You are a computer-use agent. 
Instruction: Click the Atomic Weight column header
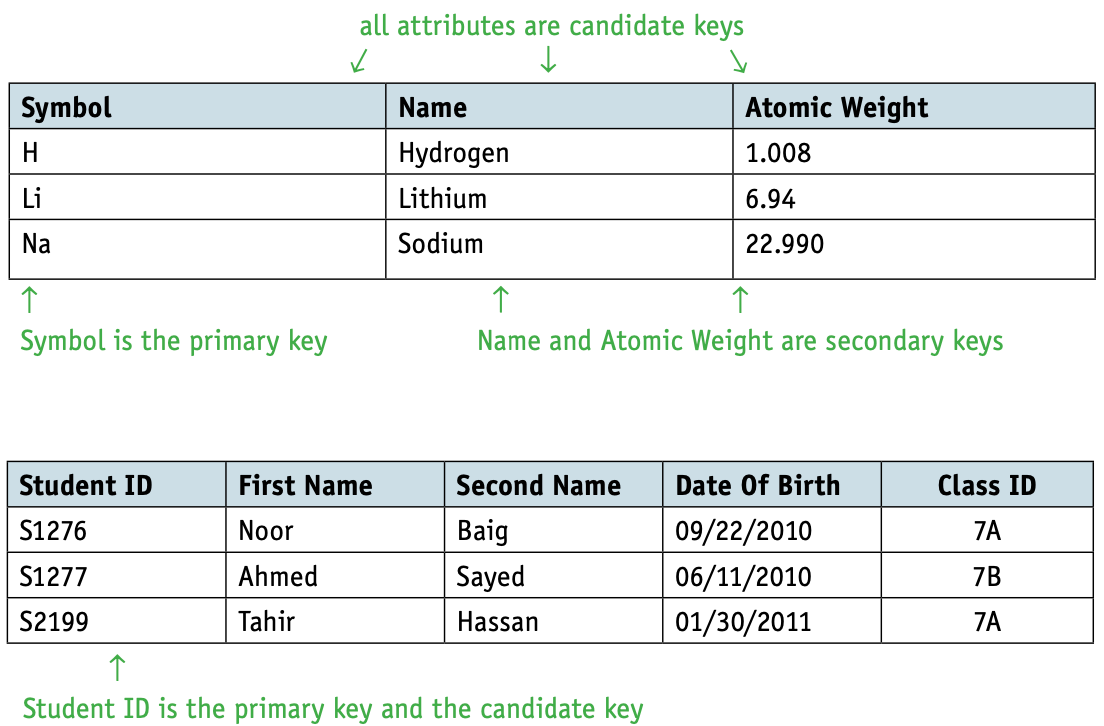(914, 106)
